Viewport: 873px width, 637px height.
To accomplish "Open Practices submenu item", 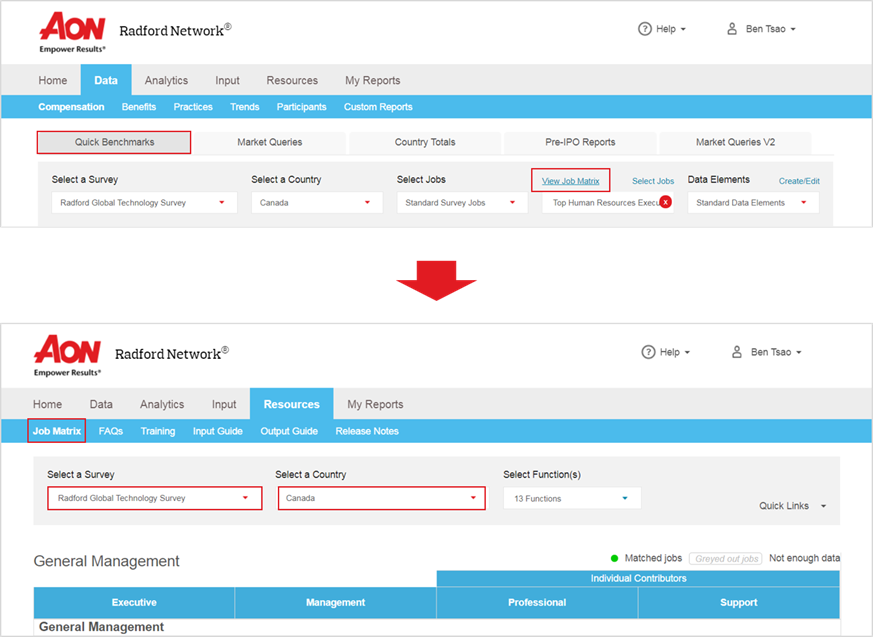I will point(193,107).
